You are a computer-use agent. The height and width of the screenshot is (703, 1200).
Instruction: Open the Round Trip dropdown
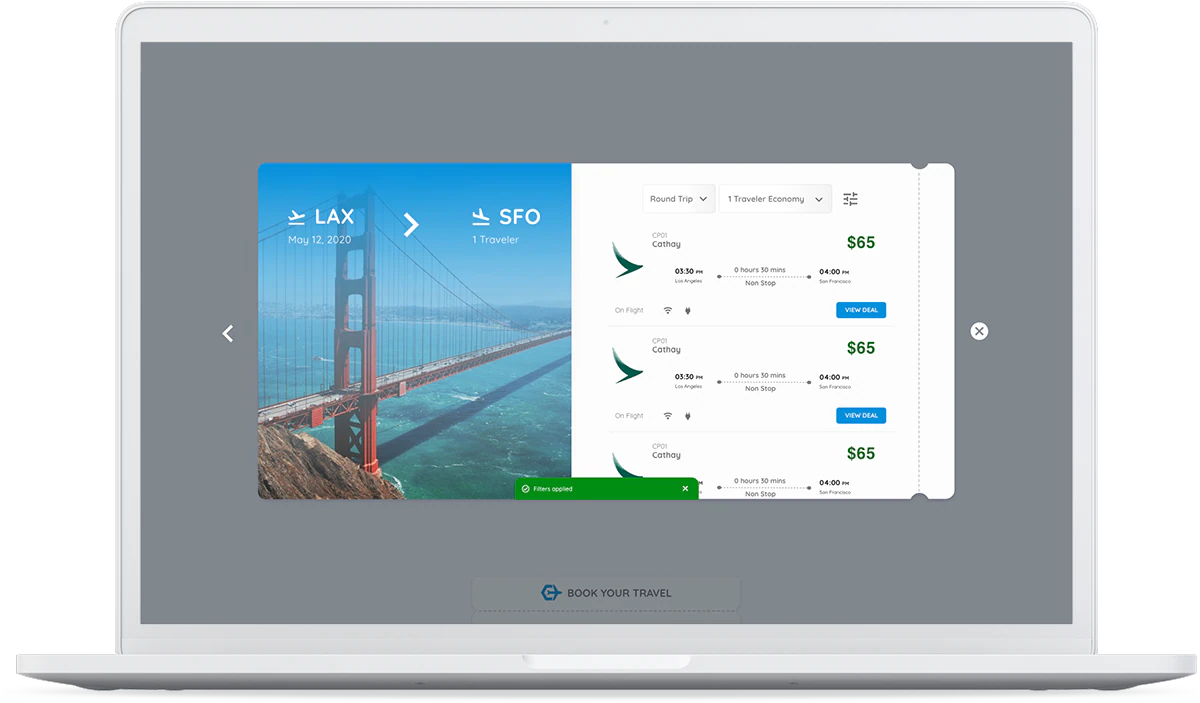[679, 199]
